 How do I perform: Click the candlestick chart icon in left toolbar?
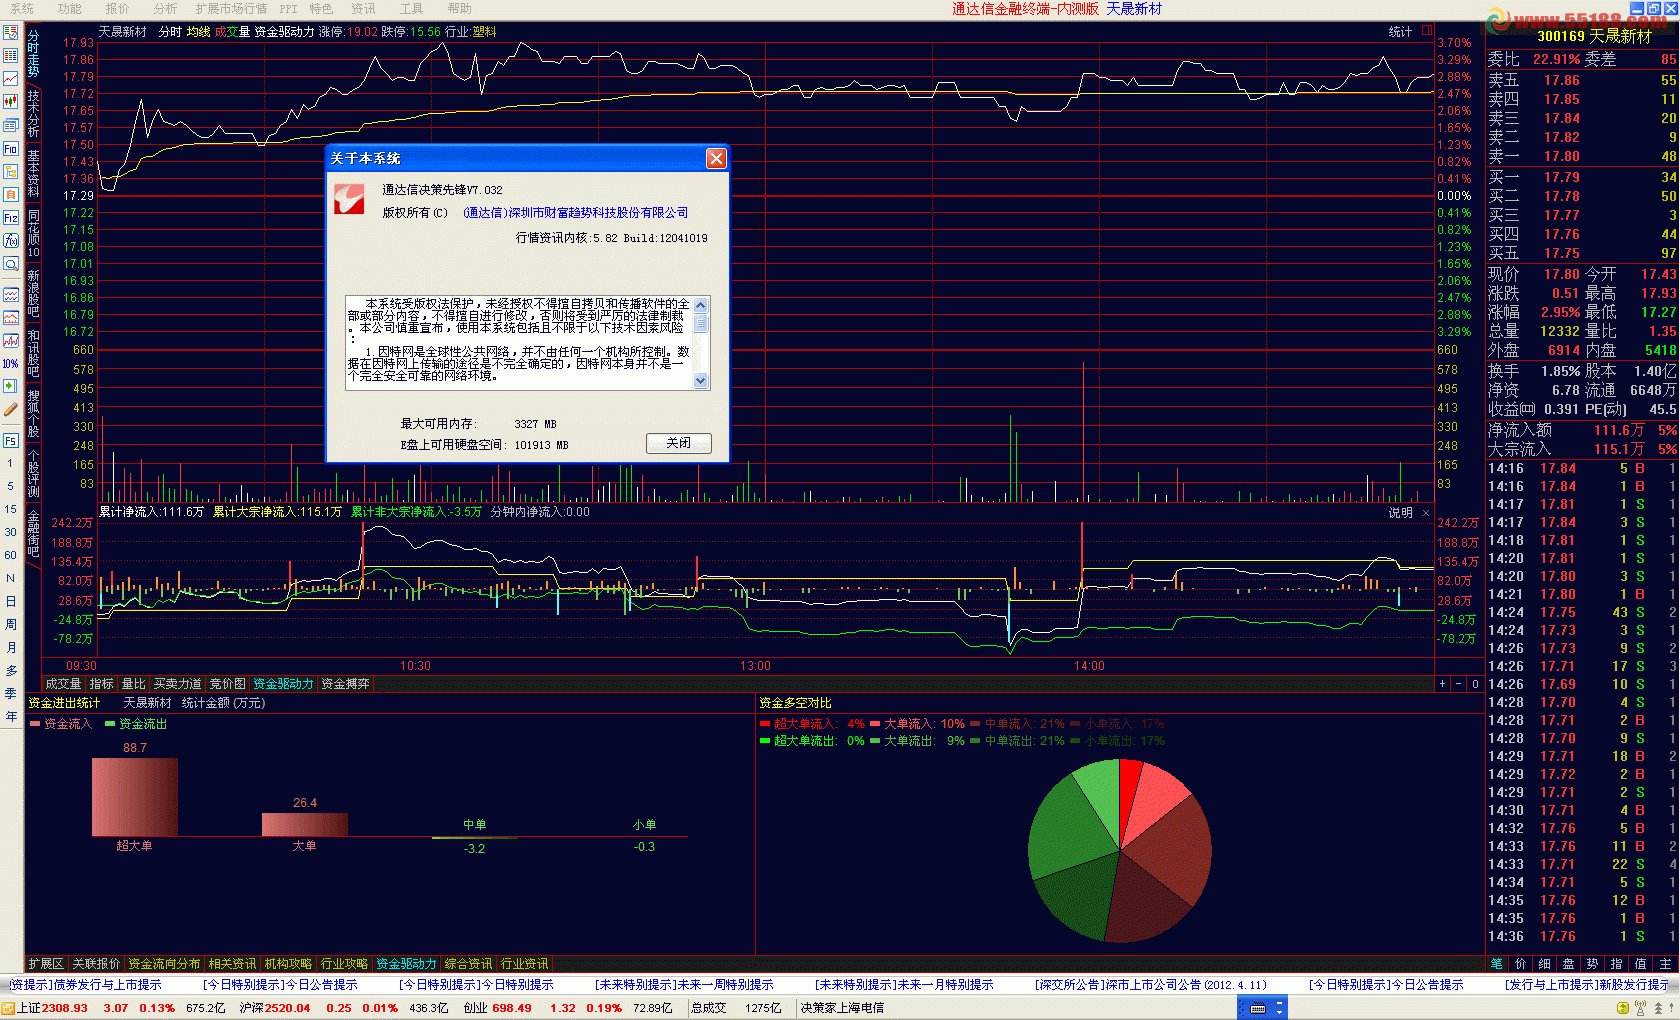pyautogui.click(x=11, y=101)
